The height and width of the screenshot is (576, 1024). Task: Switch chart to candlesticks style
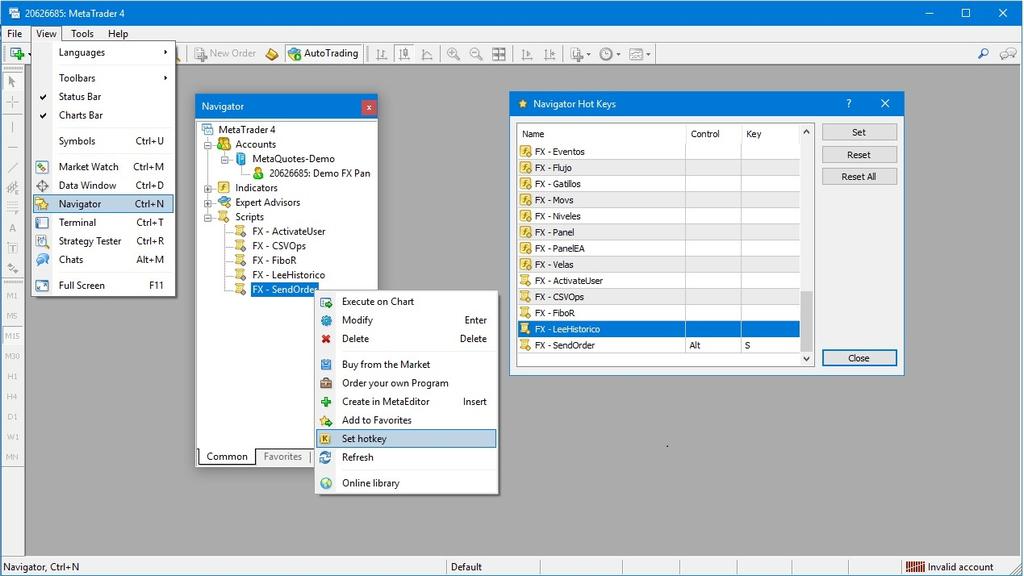pyautogui.click(x=404, y=54)
